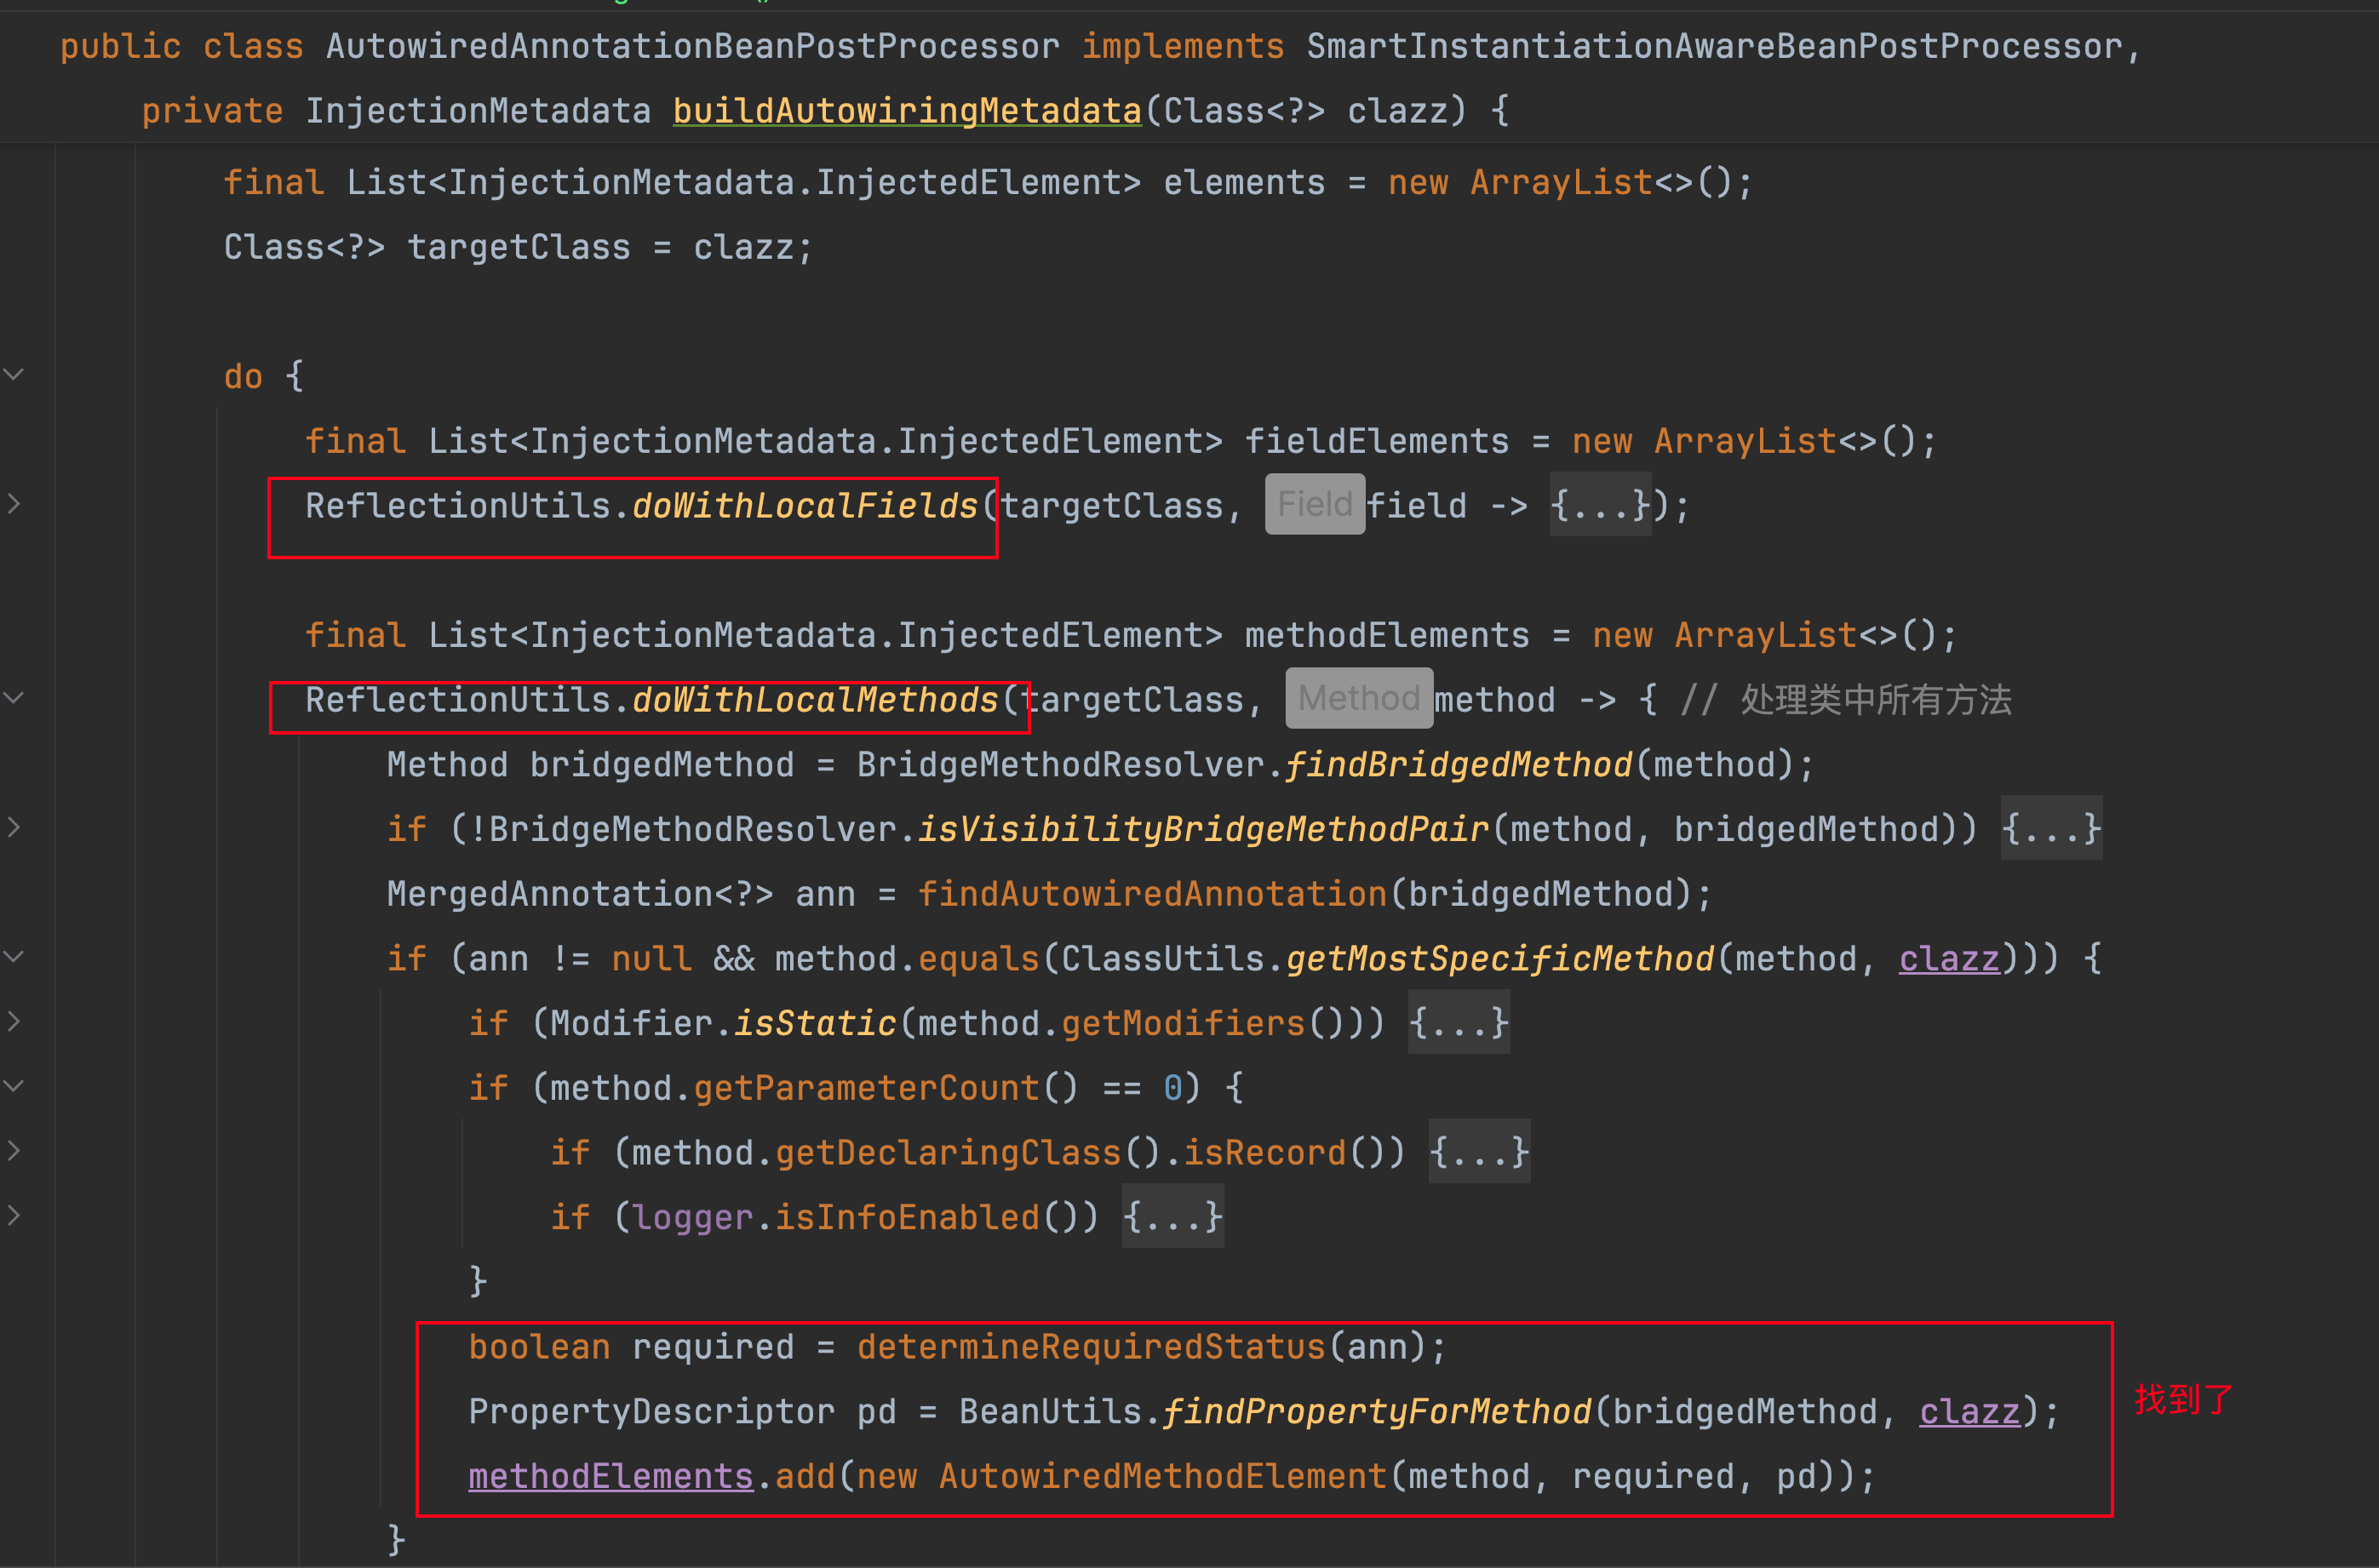Expand fold arrow beside Modifier.isStatic line
This screenshot has width=2379, height=1568.
tap(14, 1021)
